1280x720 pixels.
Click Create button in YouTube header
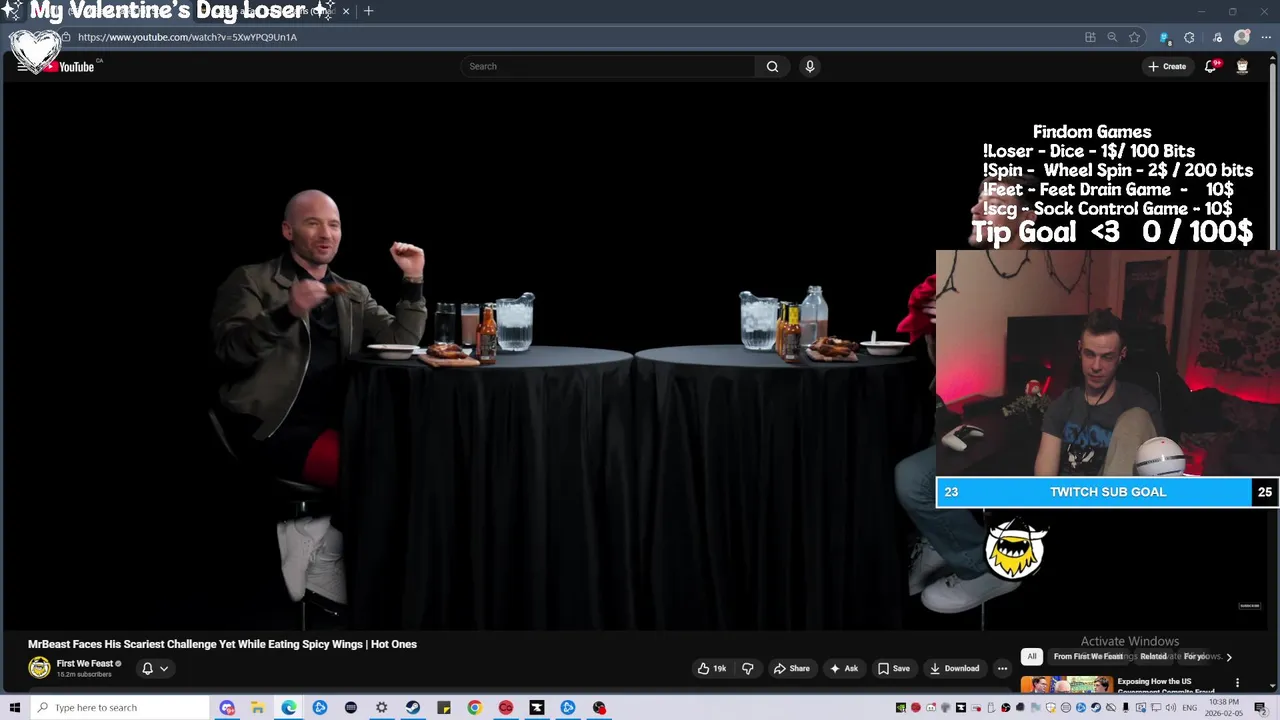[1167, 66]
